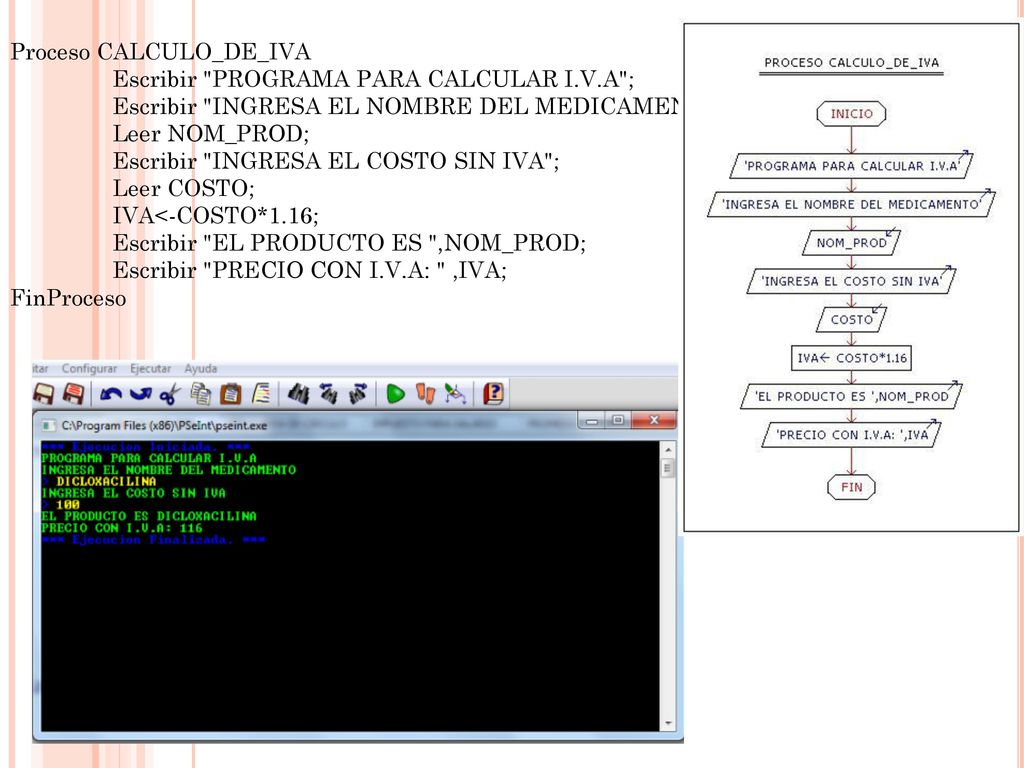The image size is (1024, 768).
Task: Click code line Escribir "INGRESA EL COSTO SIN IVA";
Action: click(x=336, y=161)
